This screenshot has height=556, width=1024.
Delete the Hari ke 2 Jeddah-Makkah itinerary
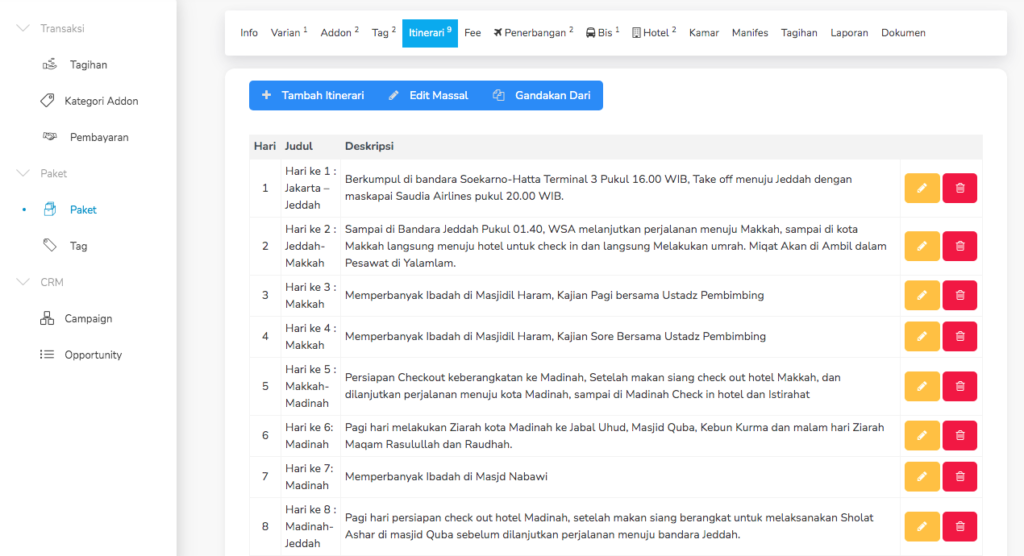pyautogui.click(x=959, y=246)
